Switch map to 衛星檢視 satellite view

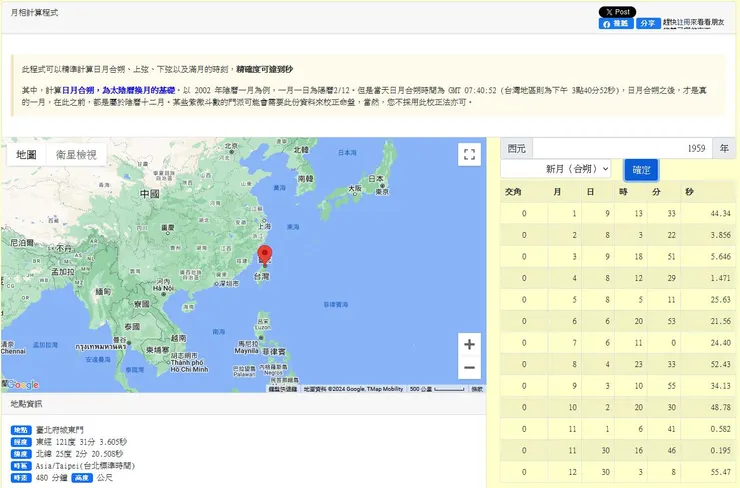pyautogui.click(x=76, y=155)
